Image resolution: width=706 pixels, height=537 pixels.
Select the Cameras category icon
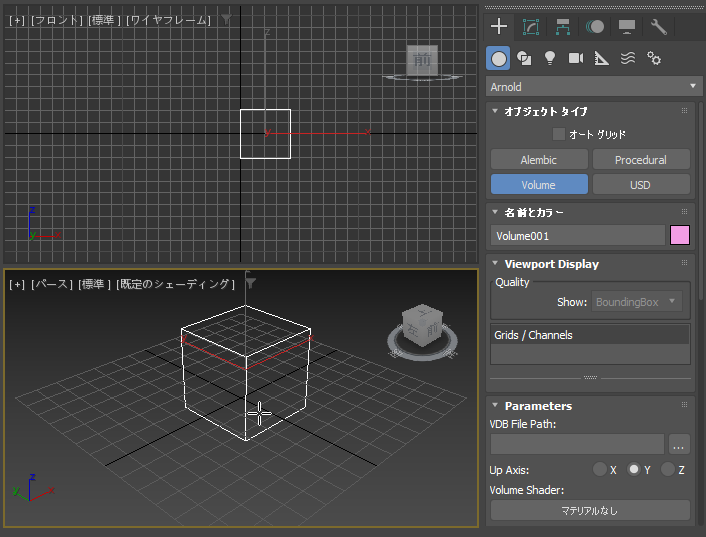click(x=576, y=58)
